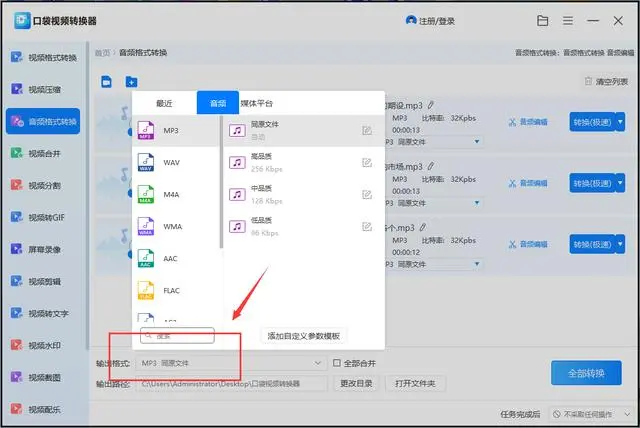The height and width of the screenshot is (428, 640).
Task: Choose FLAC format in the list
Action: pos(176,291)
